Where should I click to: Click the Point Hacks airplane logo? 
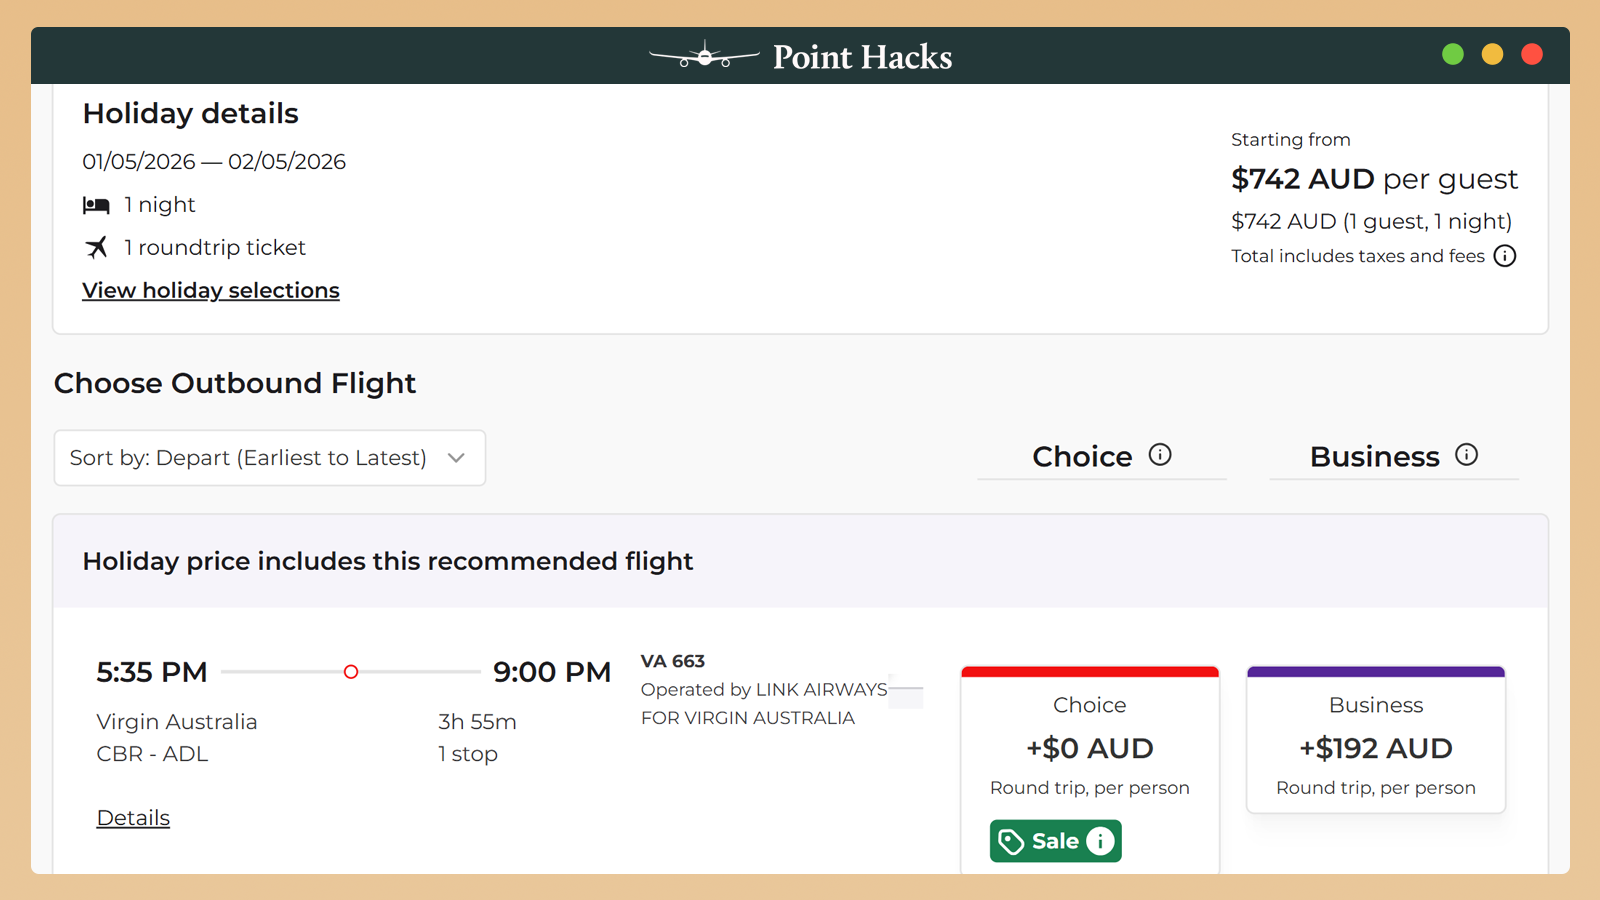coord(704,56)
